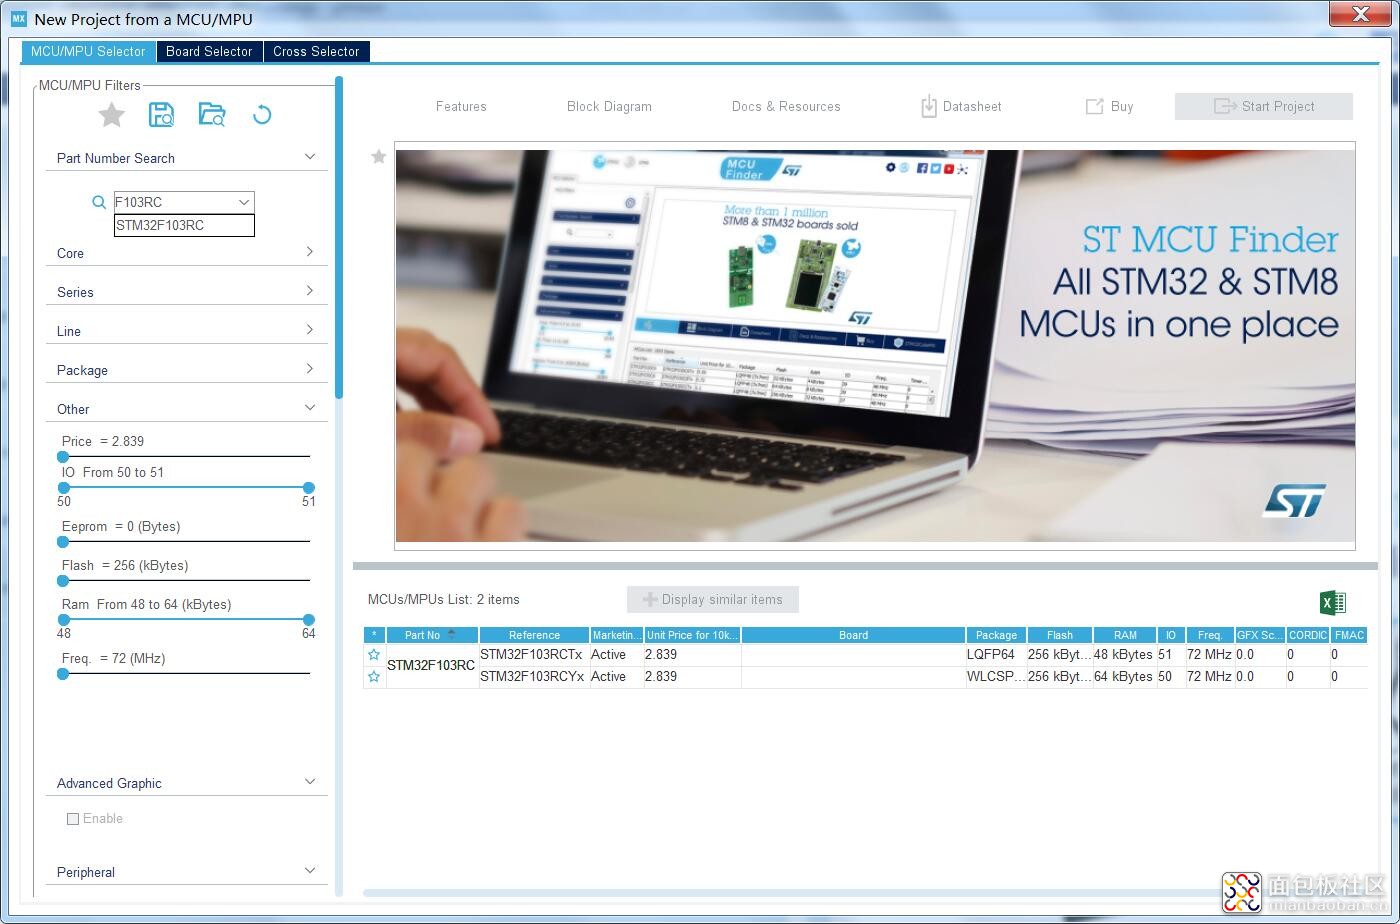Select the STM32F103RCTx reference cell

click(x=534, y=655)
